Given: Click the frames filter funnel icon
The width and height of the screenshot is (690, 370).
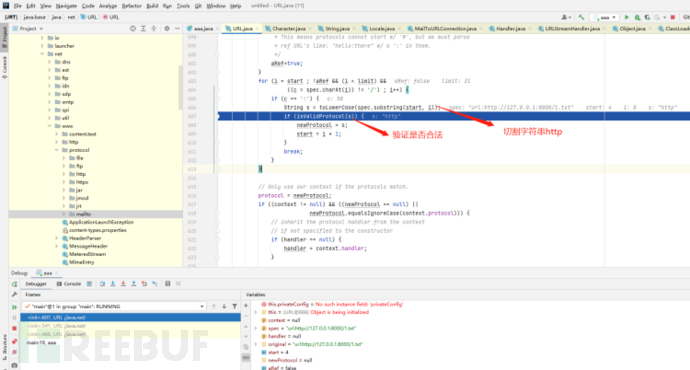Looking at the screenshot, I should pyautogui.click(x=235, y=306).
